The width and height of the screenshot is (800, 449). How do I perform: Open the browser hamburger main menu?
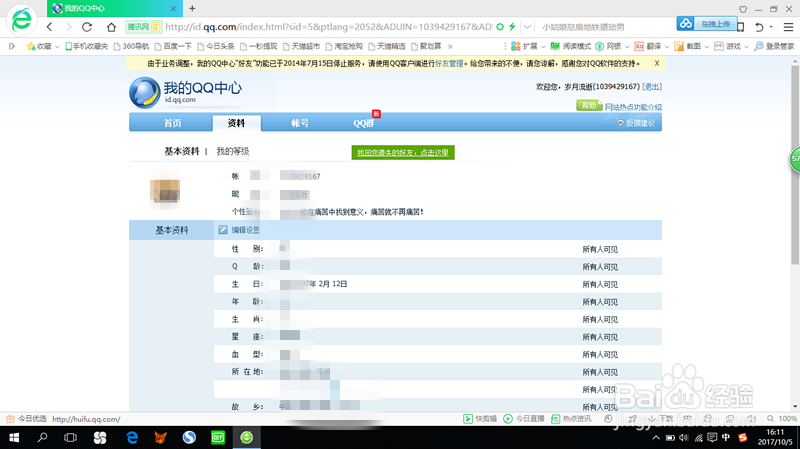(x=788, y=27)
